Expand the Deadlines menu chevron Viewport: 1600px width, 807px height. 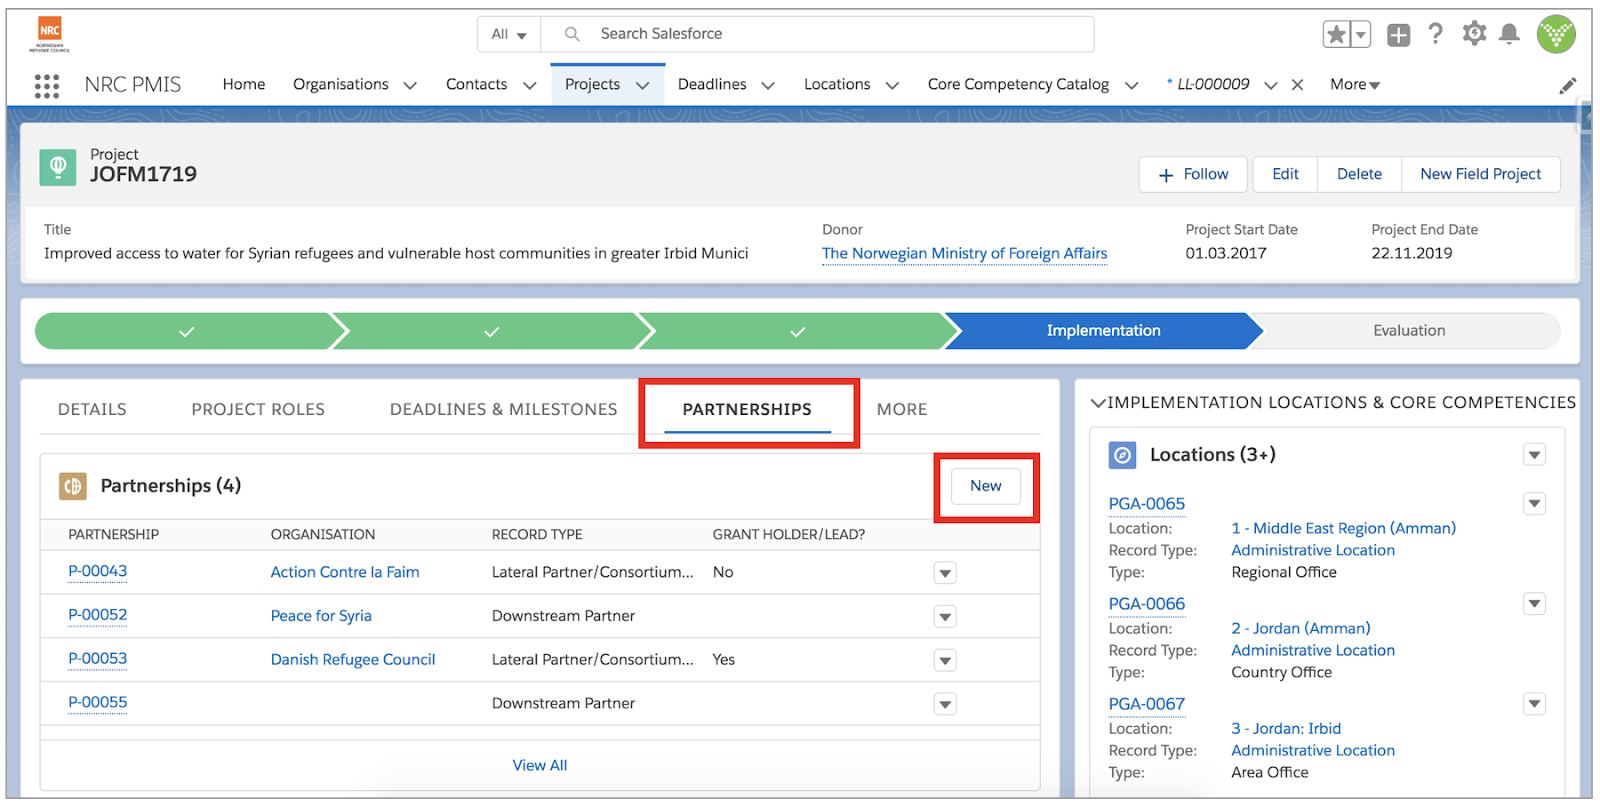(768, 86)
